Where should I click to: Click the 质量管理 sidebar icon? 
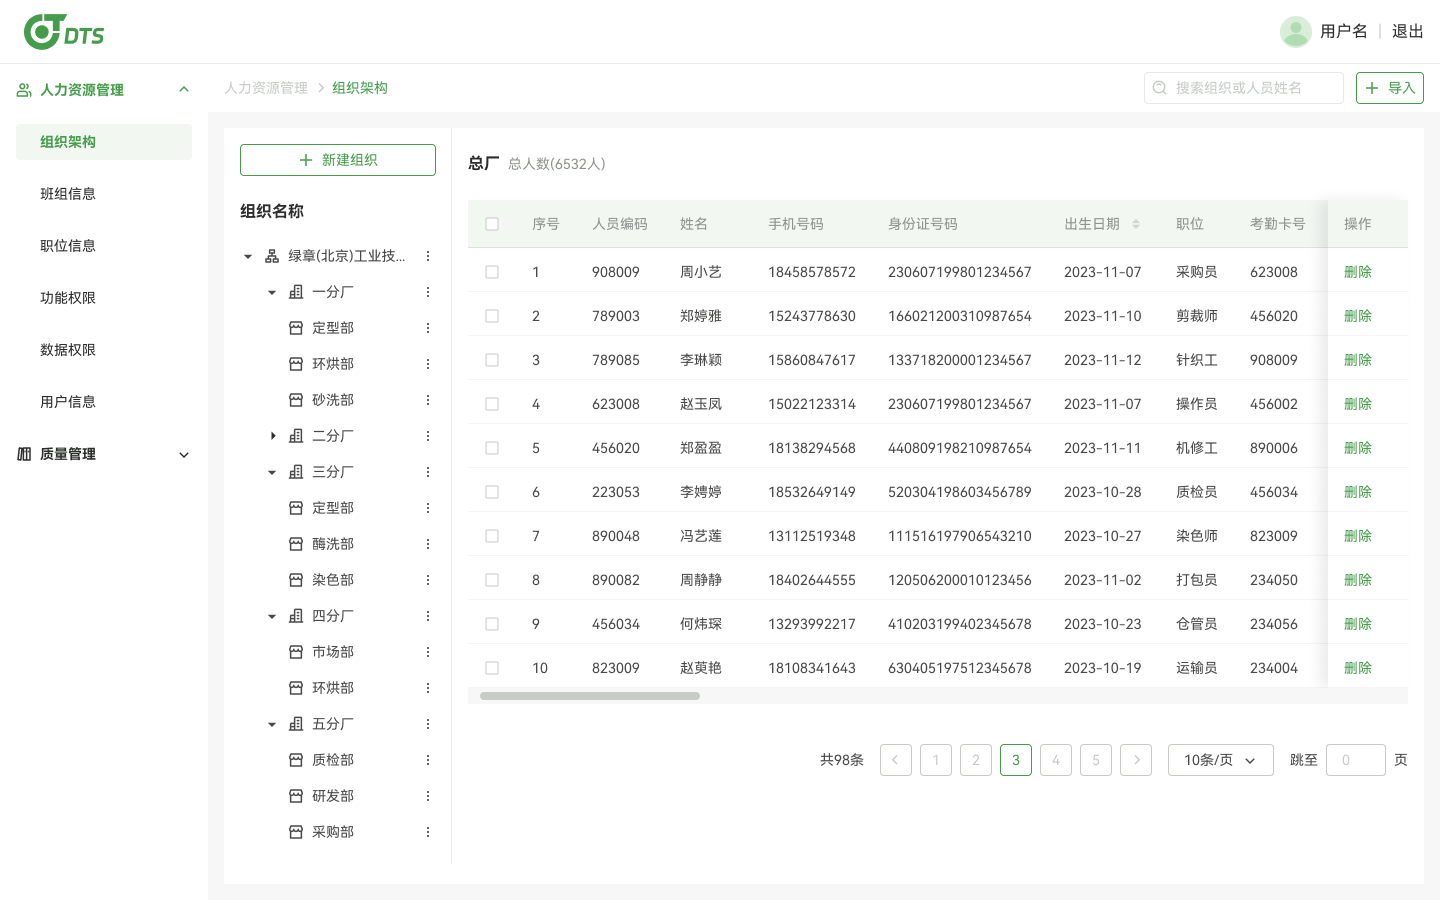[x=24, y=454]
